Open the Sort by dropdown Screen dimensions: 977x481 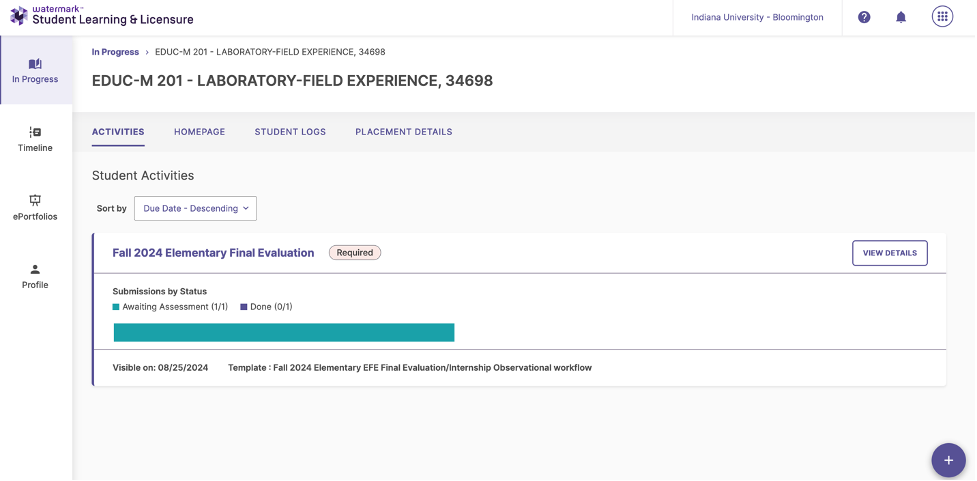pyautogui.click(x=196, y=208)
